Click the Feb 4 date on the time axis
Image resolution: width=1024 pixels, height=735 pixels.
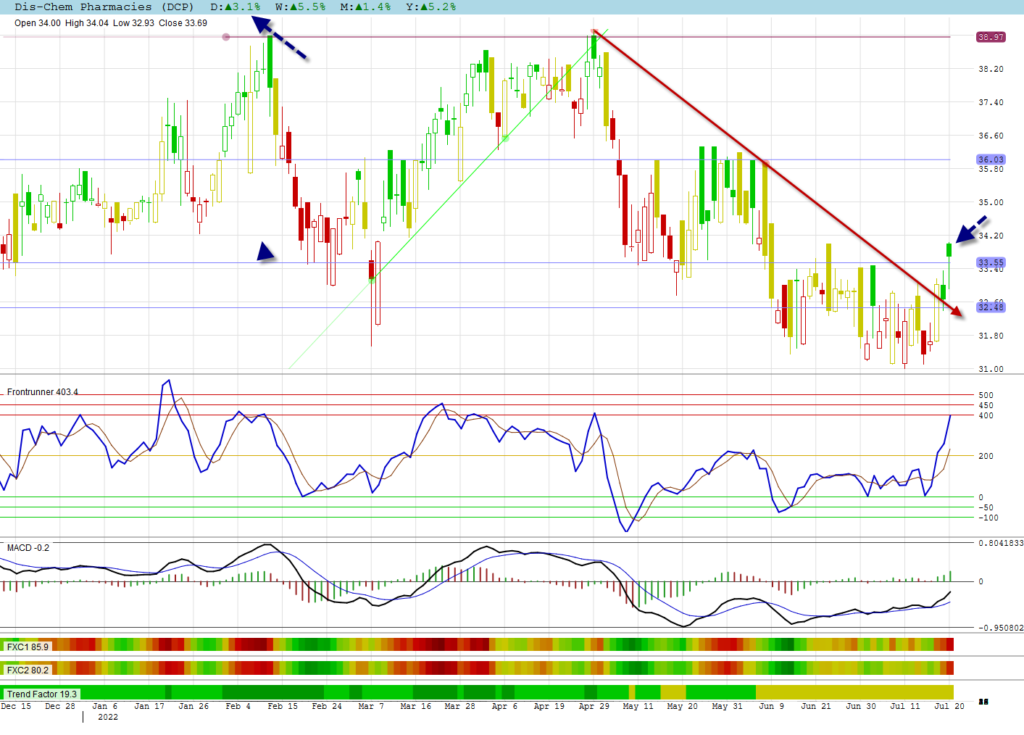(x=238, y=706)
